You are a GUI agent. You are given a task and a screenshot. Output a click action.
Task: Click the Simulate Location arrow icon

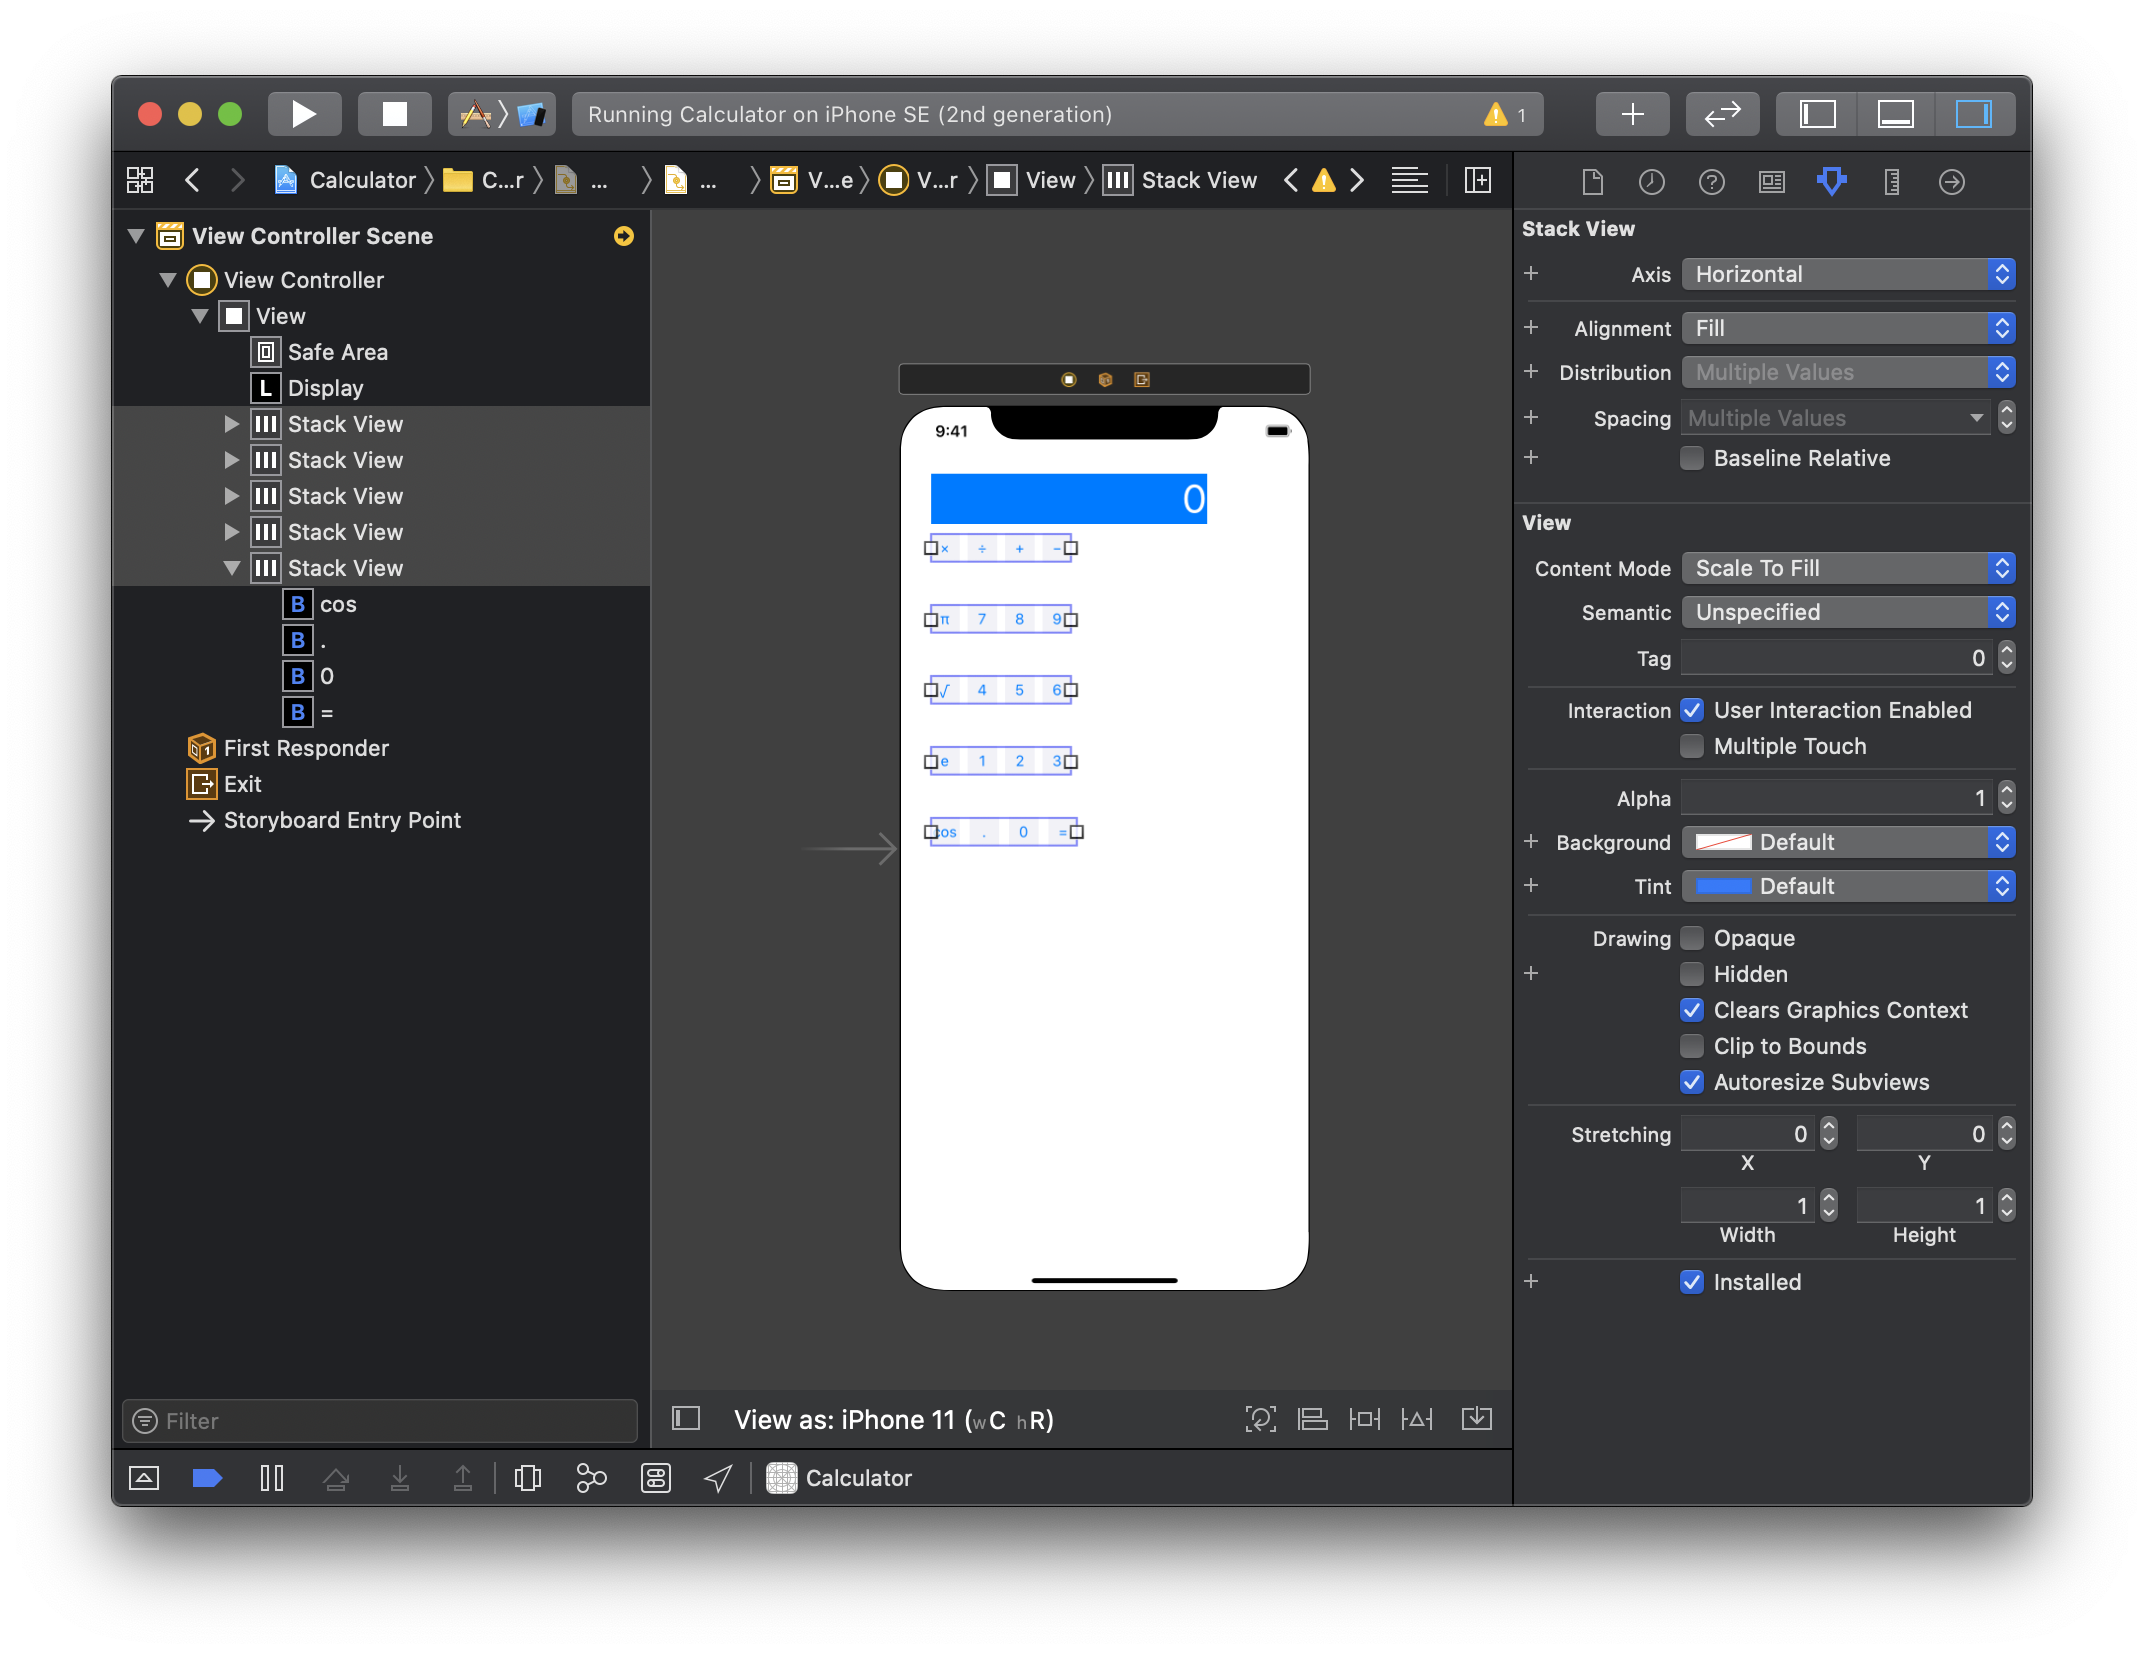pyautogui.click(x=718, y=1478)
